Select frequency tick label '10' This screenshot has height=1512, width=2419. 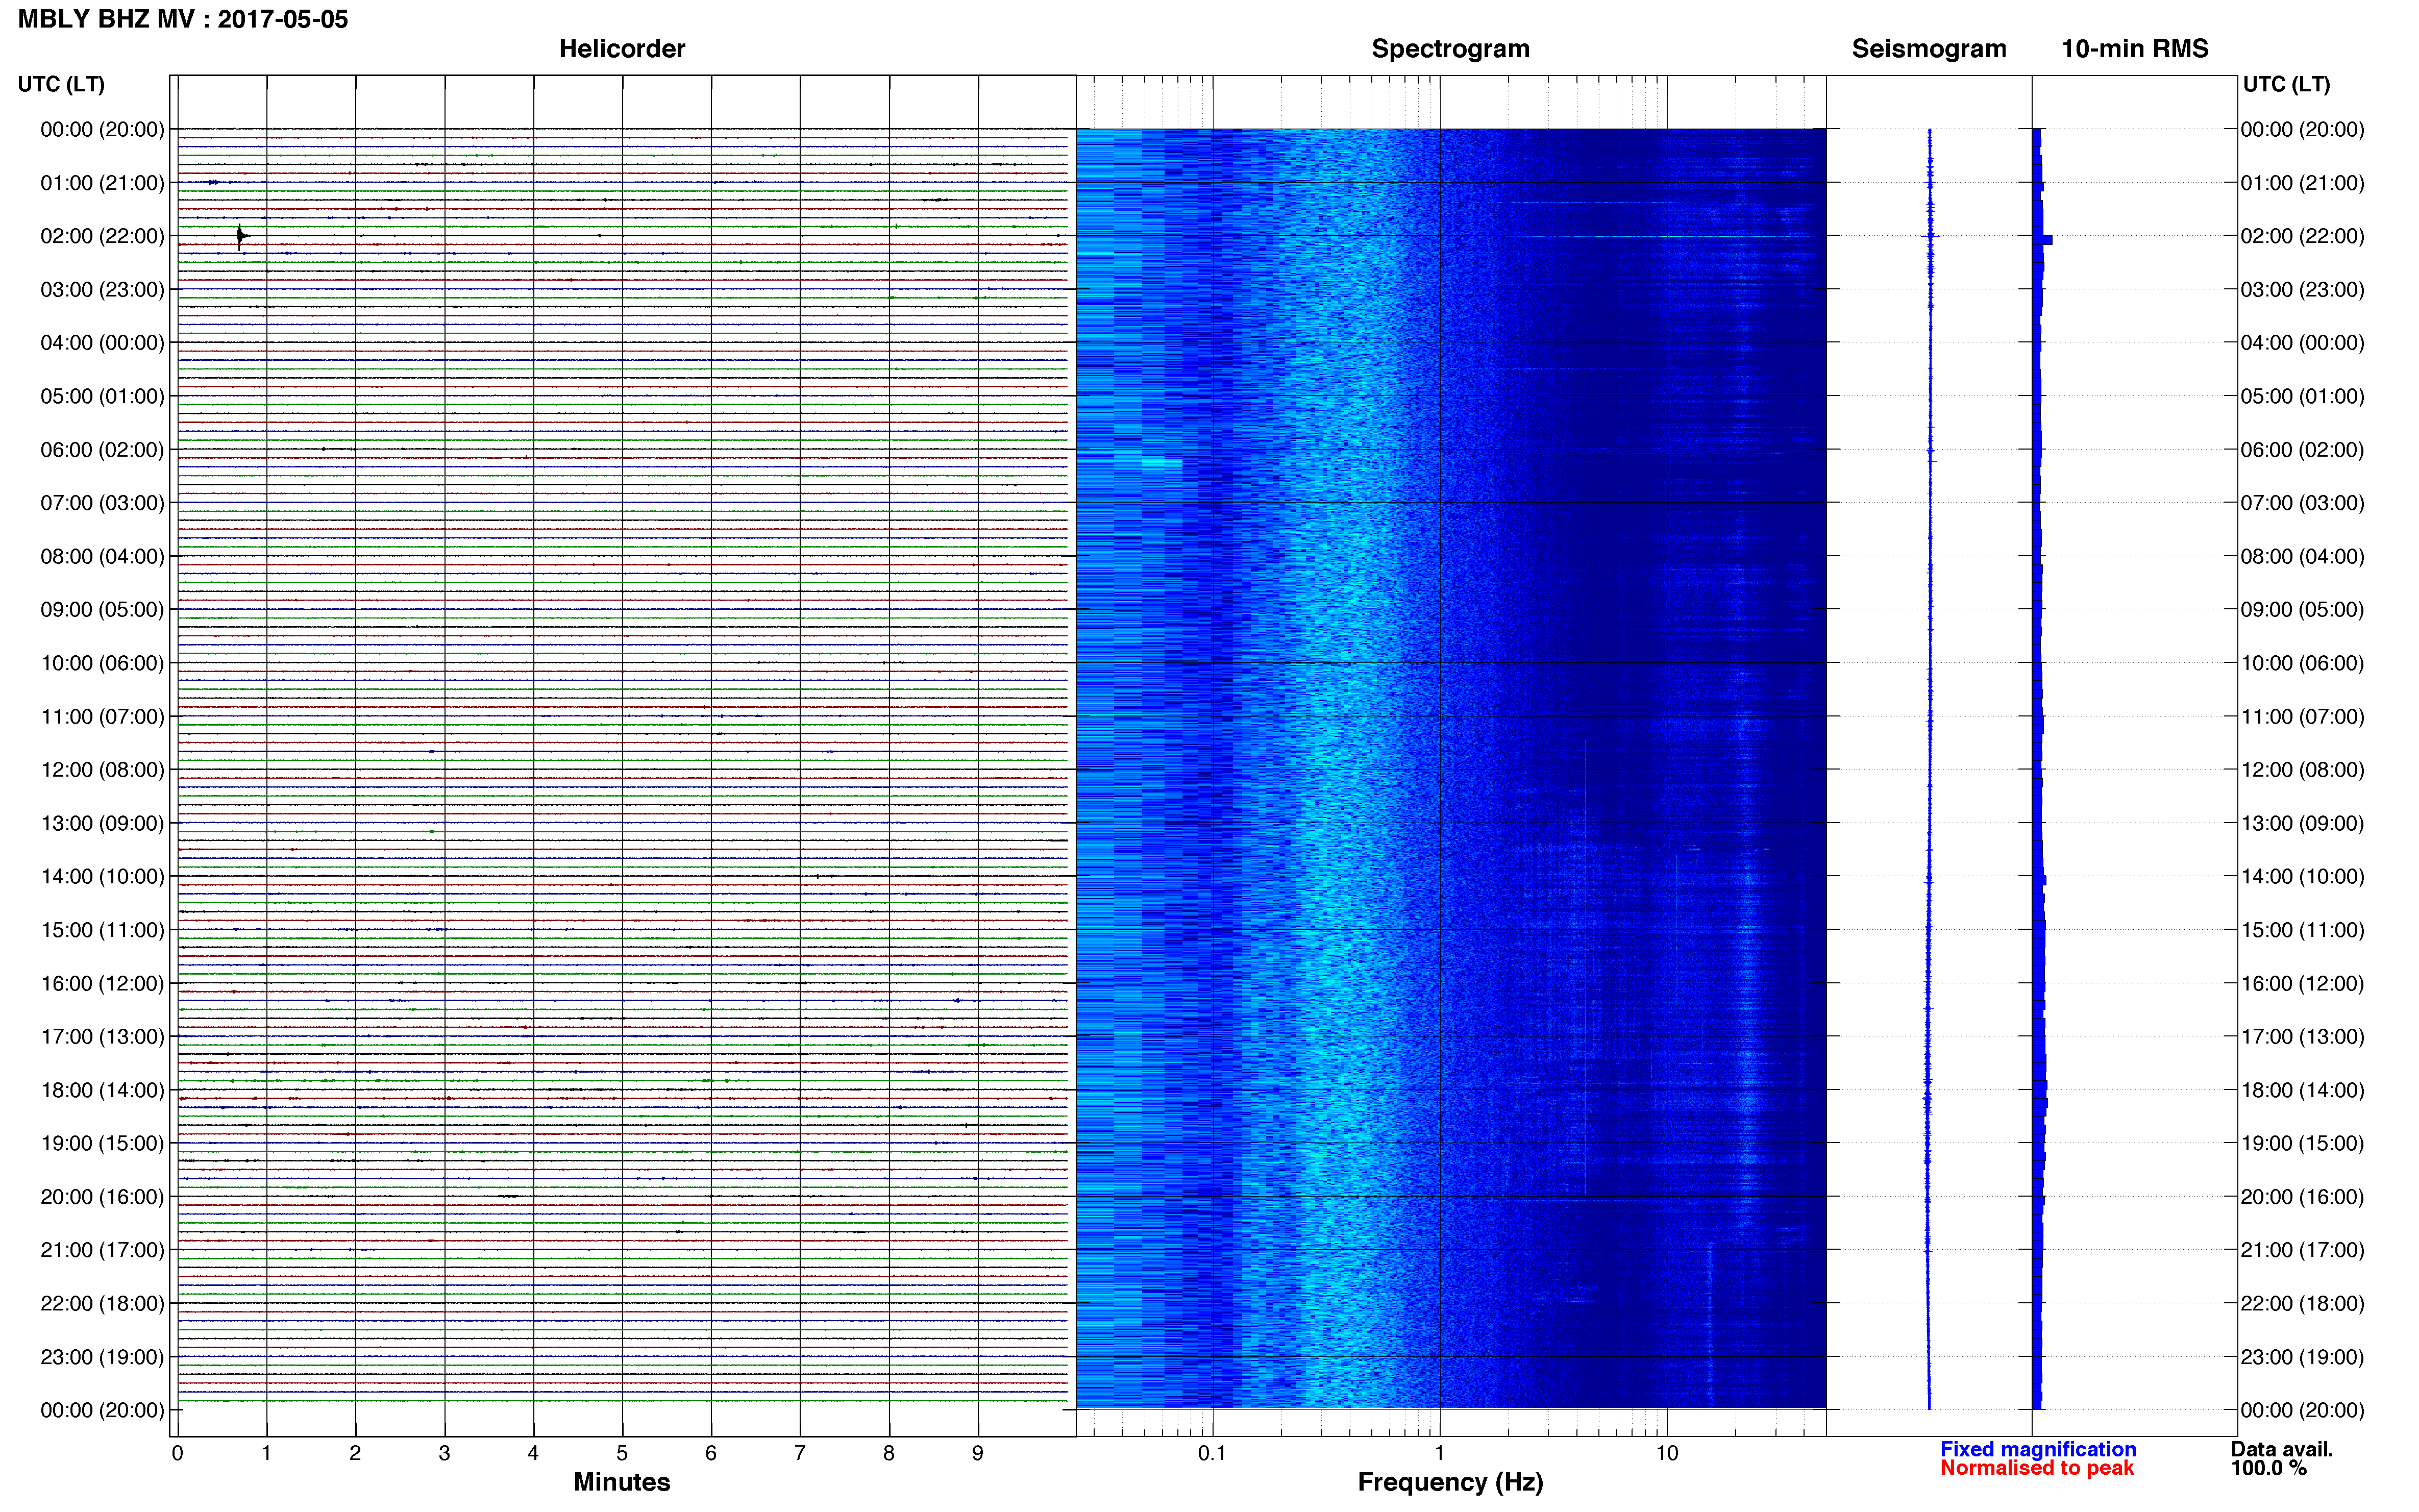click(x=1667, y=1453)
